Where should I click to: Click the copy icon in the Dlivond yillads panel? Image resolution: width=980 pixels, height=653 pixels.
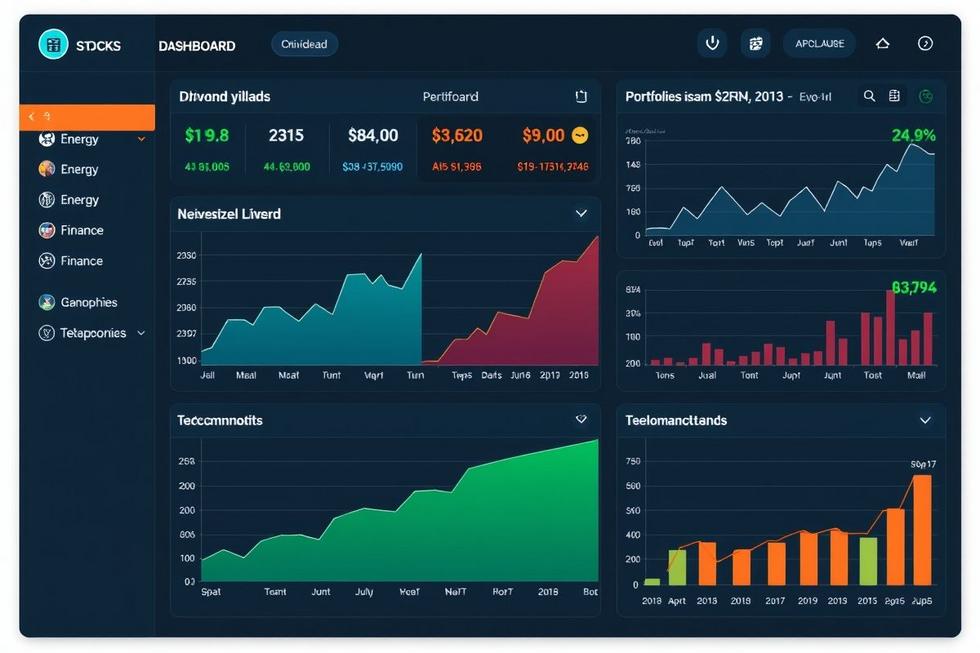tap(581, 97)
